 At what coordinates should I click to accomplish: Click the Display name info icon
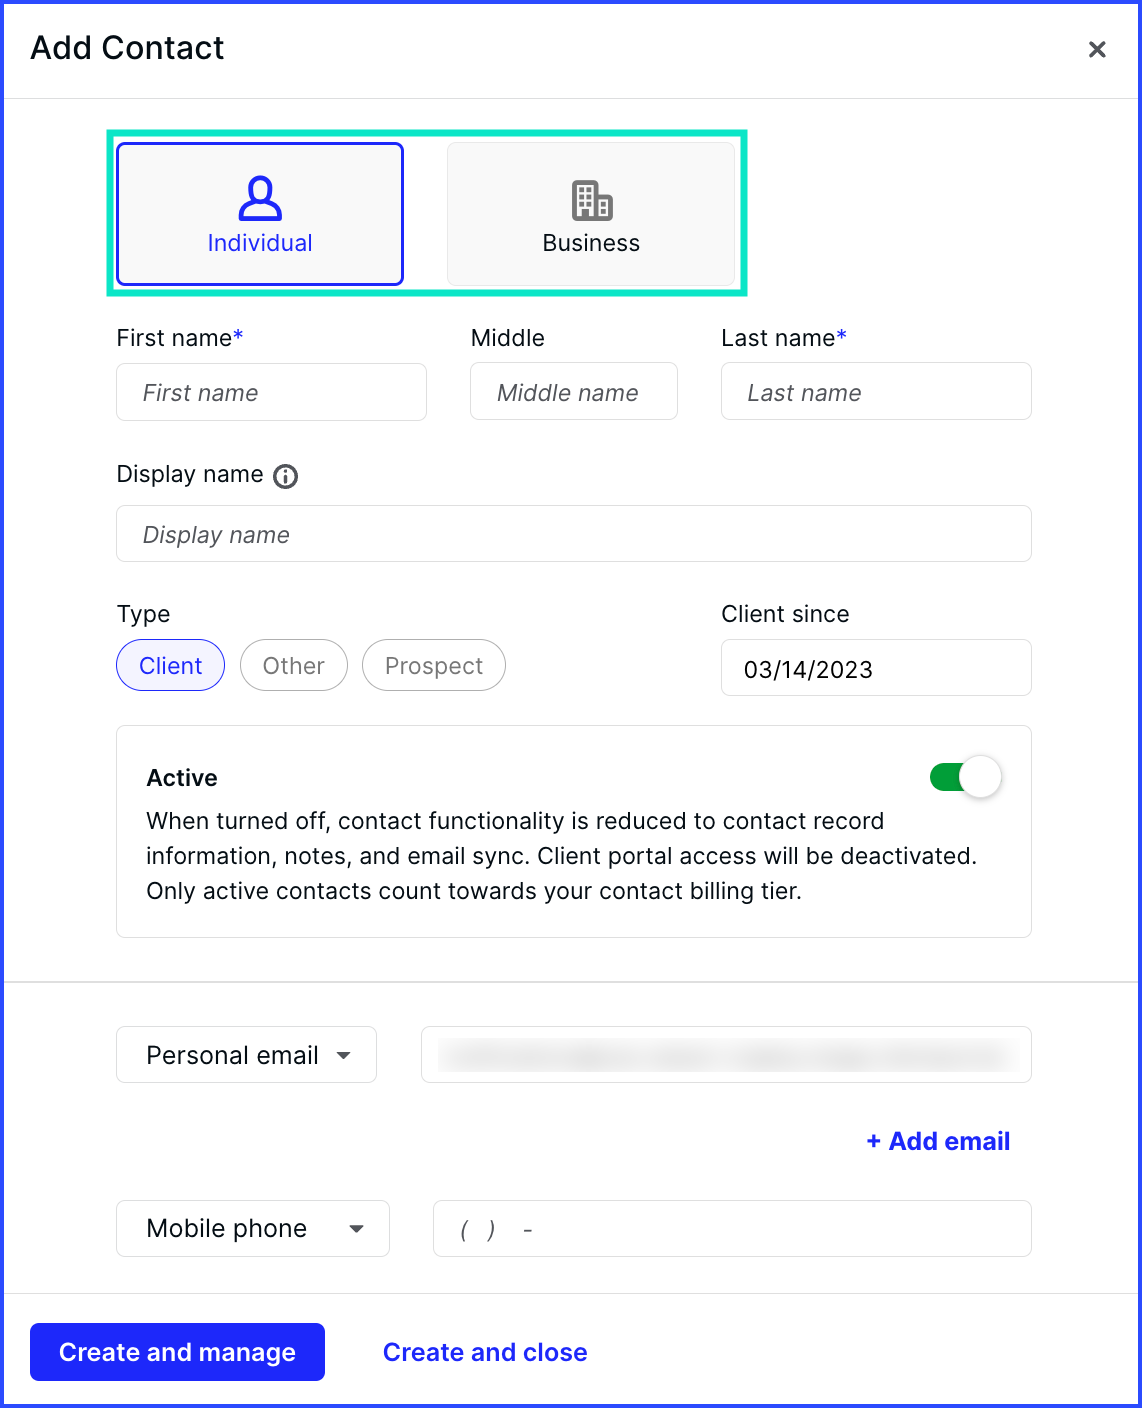pyautogui.click(x=285, y=476)
